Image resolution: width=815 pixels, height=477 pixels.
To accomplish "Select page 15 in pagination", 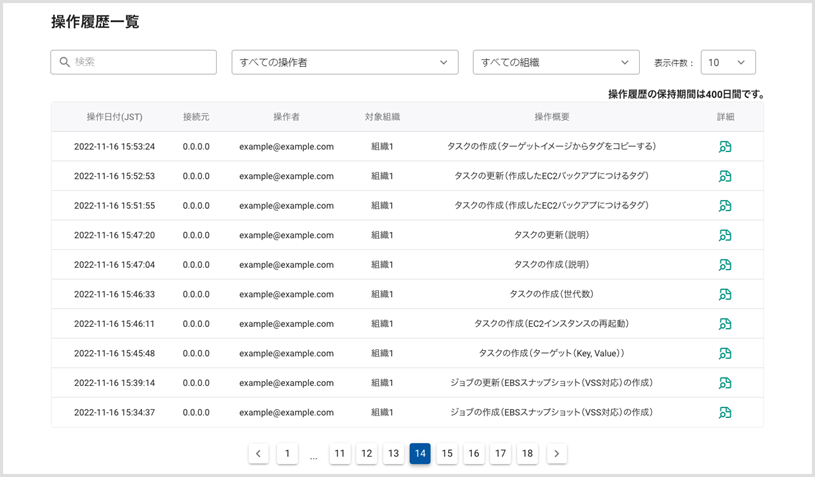I will (447, 454).
